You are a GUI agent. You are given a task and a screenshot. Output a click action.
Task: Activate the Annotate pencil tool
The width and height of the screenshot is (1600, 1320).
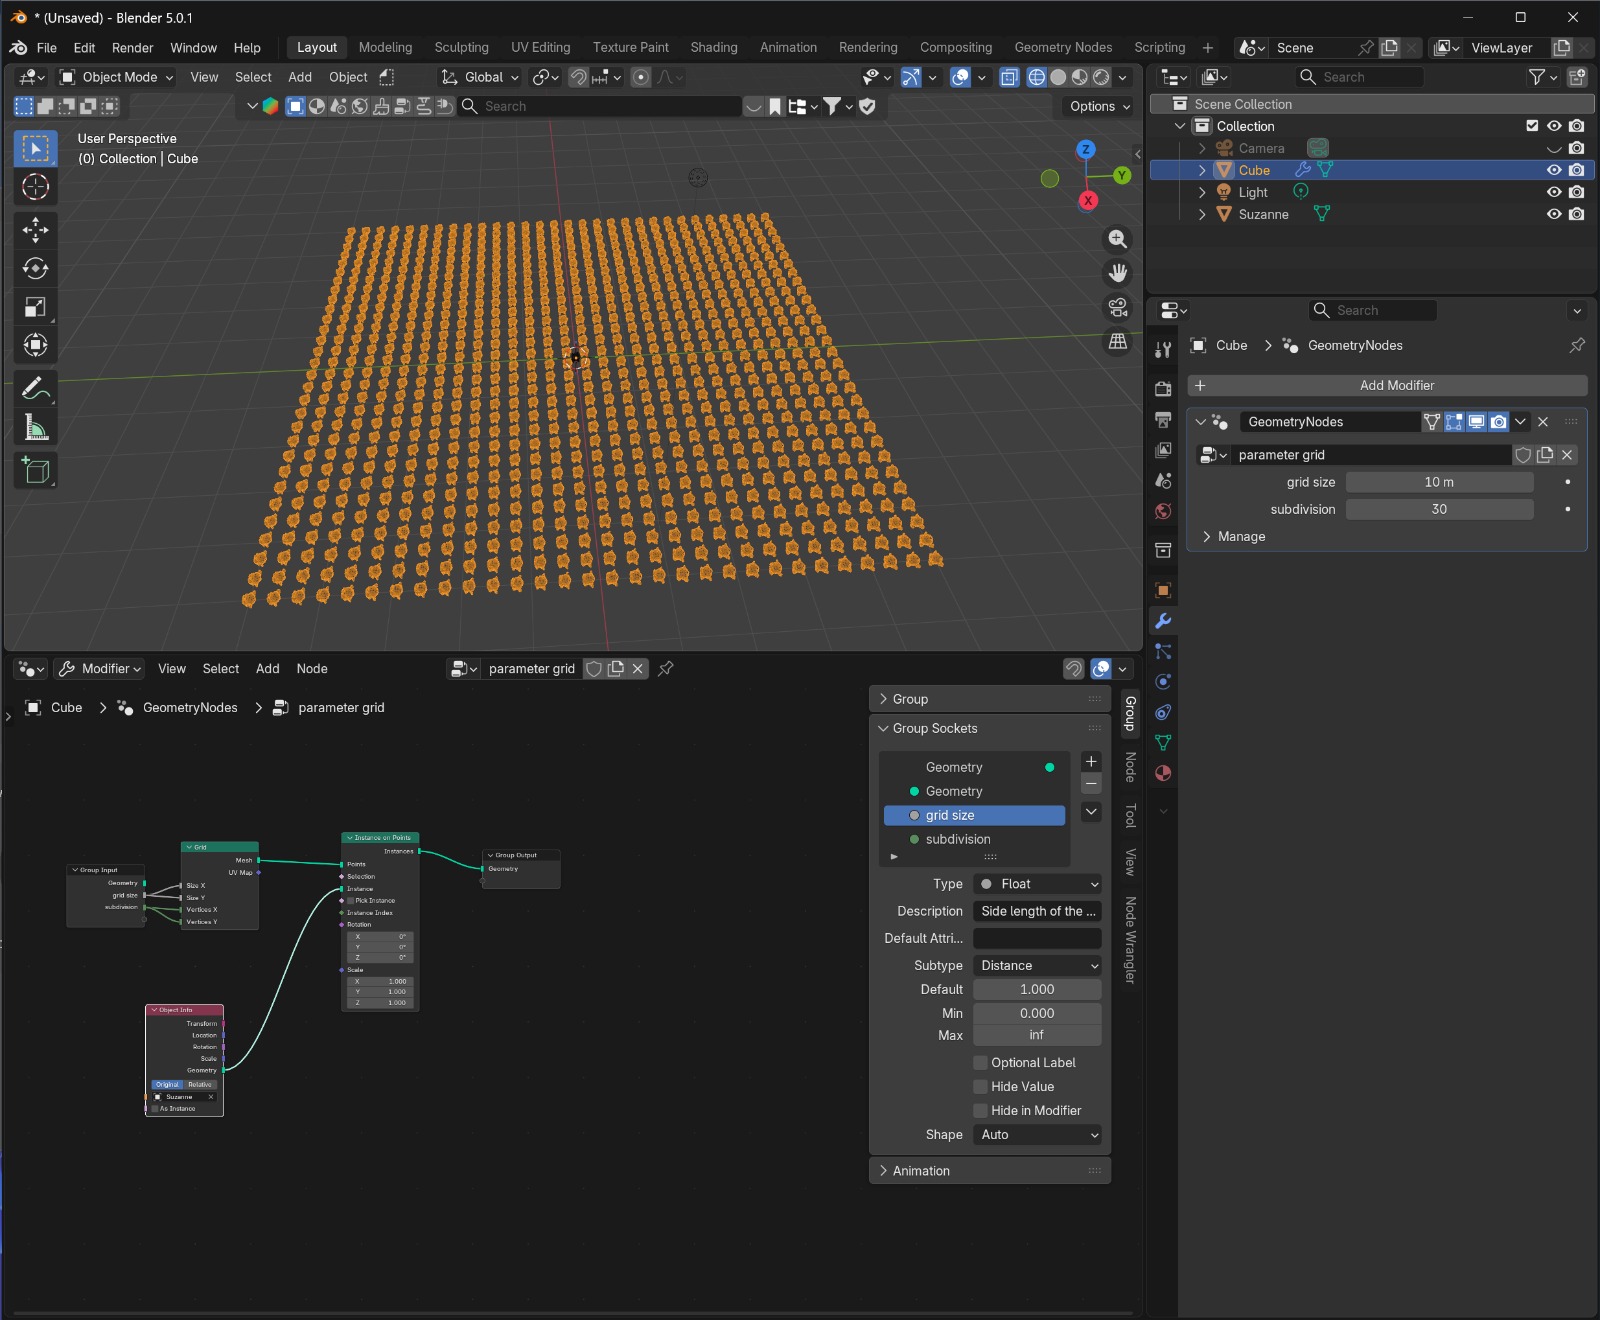pyautogui.click(x=35, y=388)
